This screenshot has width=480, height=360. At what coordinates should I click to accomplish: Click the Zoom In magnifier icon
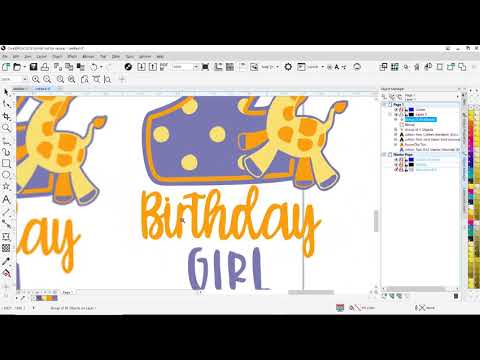pyautogui.click(x=36, y=79)
